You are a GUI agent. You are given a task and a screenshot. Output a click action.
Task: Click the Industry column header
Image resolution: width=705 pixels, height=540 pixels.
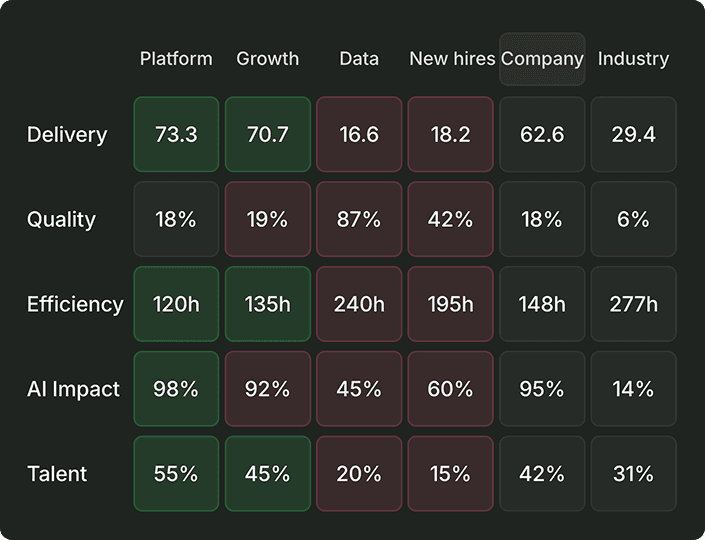point(633,59)
